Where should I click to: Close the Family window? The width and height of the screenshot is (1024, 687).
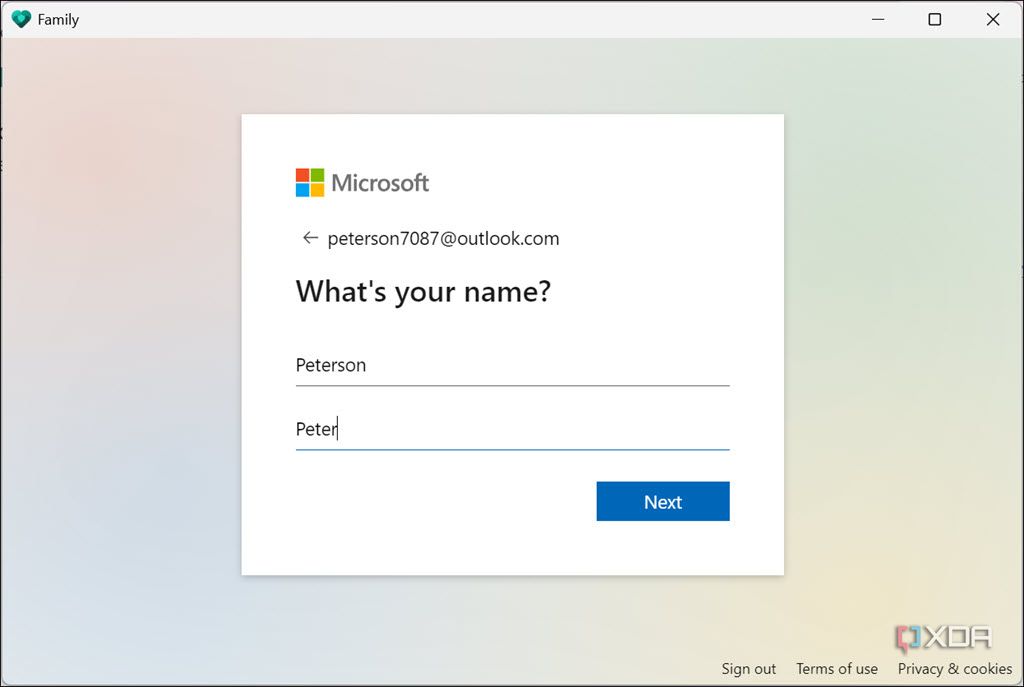click(992, 19)
